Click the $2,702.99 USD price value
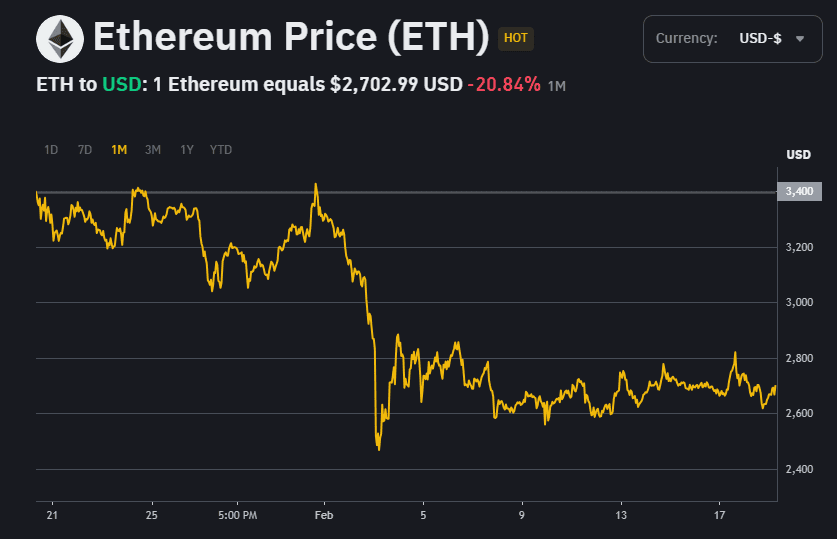The height and width of the screenshot is (539, 837). [x=396, y=85]
